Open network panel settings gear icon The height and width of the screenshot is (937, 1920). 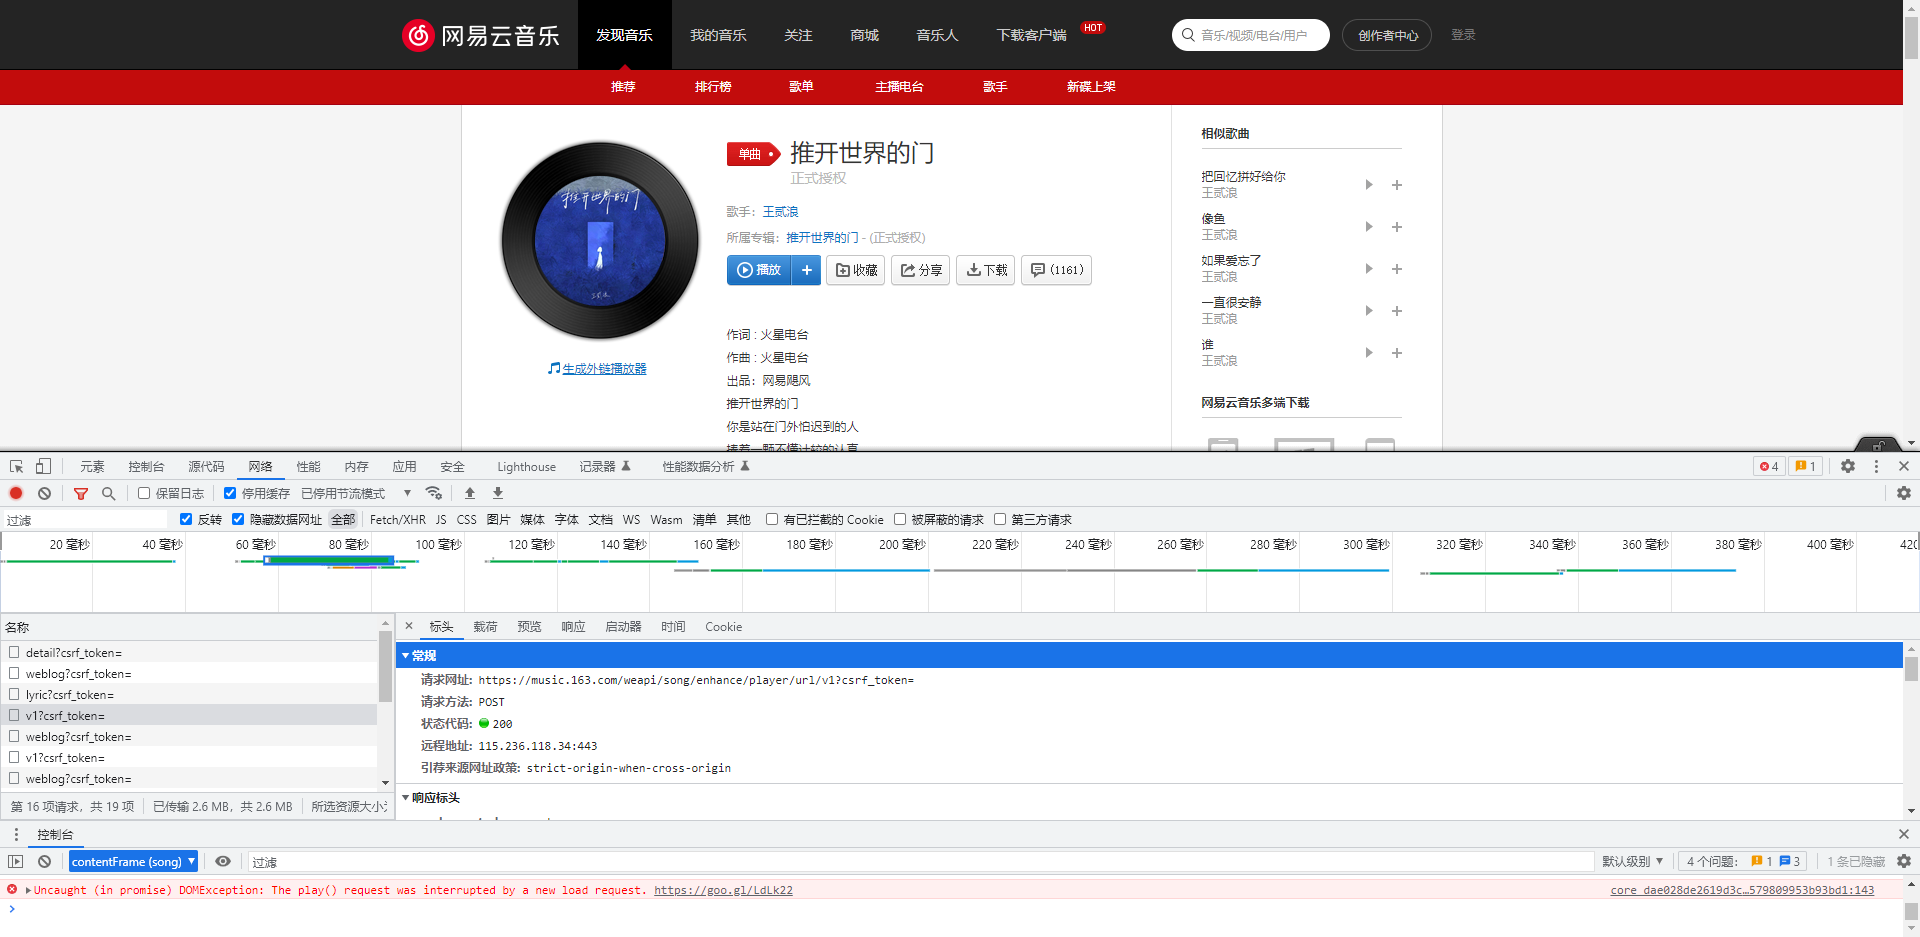pos(1904,493)
